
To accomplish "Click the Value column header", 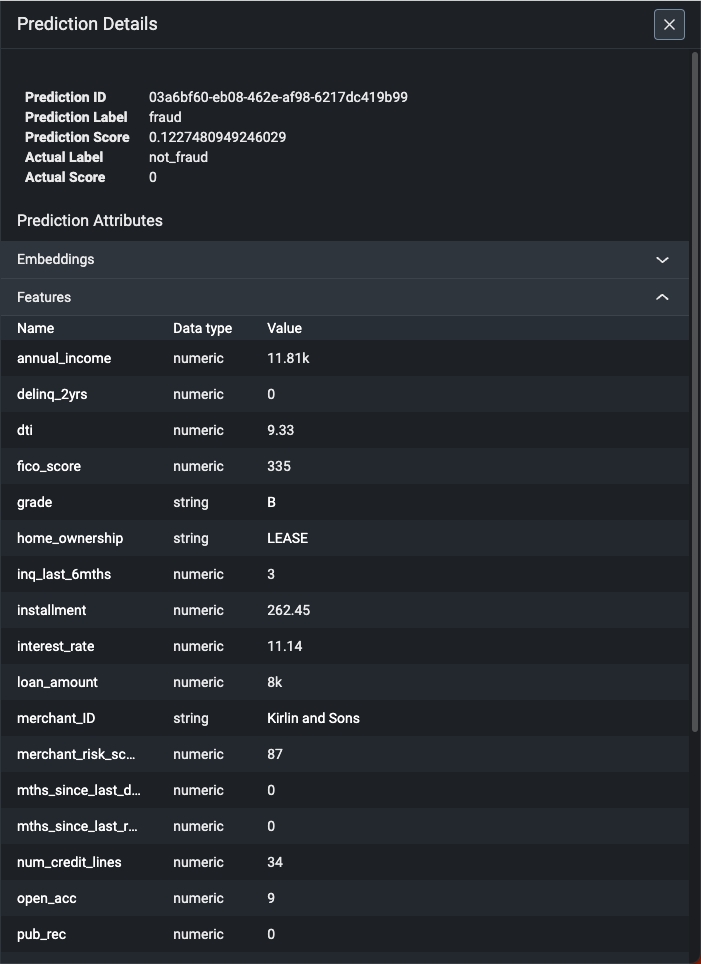I will point(284,328).
